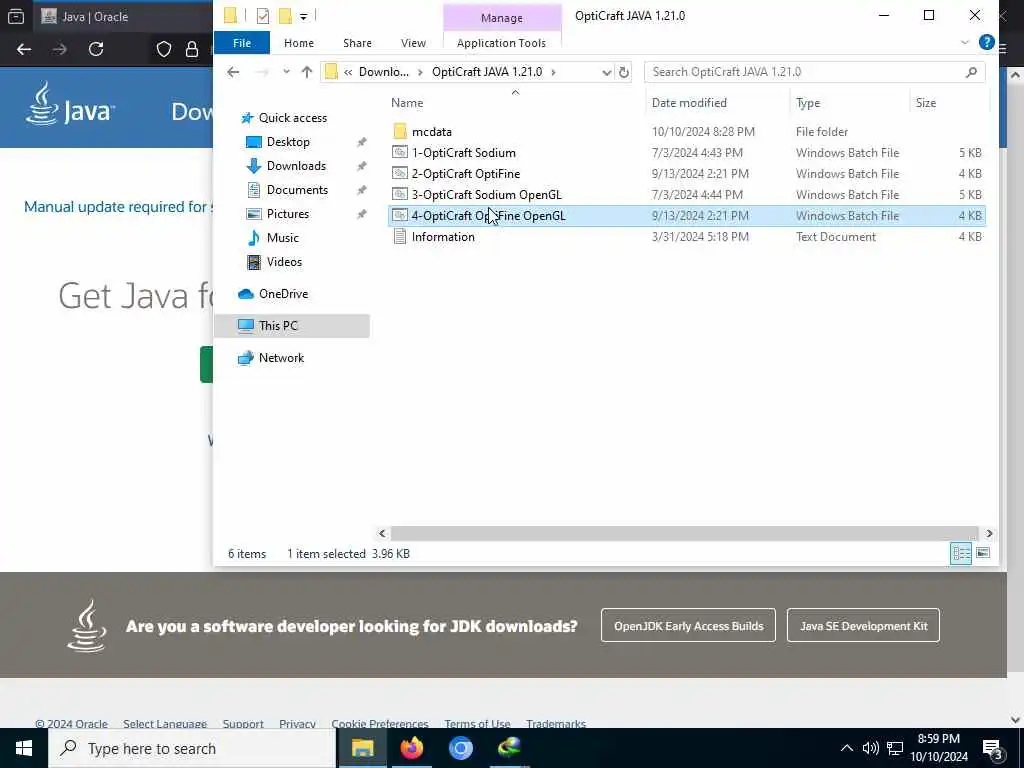Go back in File Explorer
The height and width of the screenshot is (768, 1024).
tap(233, 72)
